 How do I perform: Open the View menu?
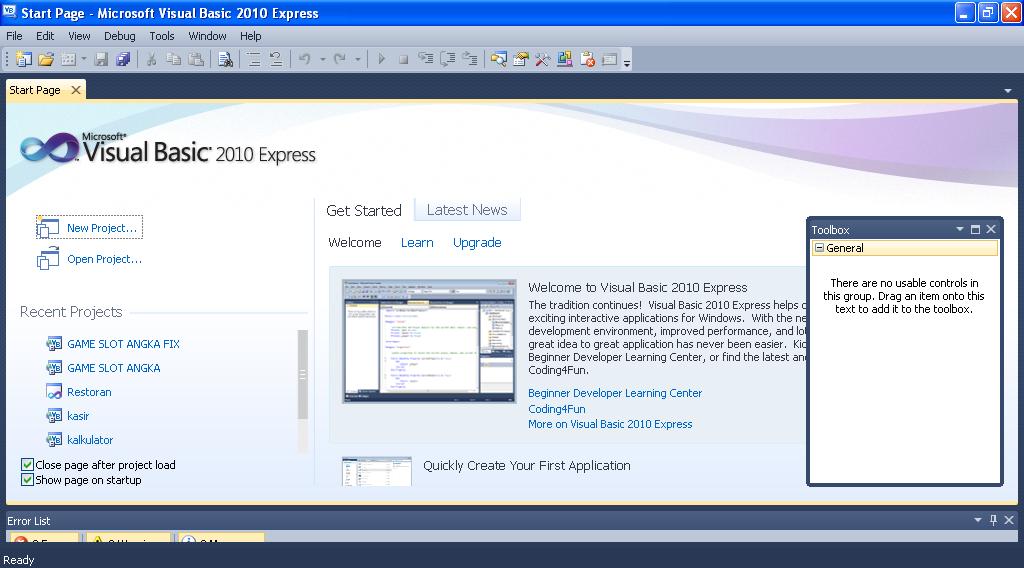click(79, 36)
